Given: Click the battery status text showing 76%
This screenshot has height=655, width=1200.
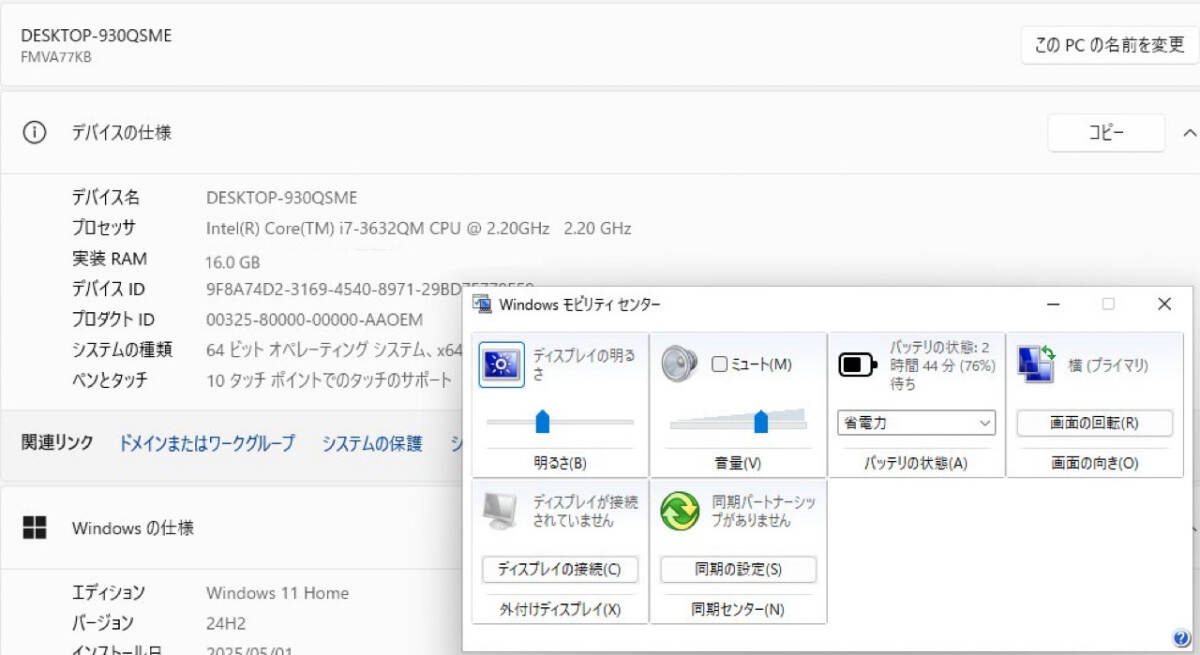Looking at the screenshot, I should click(x=943, y=365).
